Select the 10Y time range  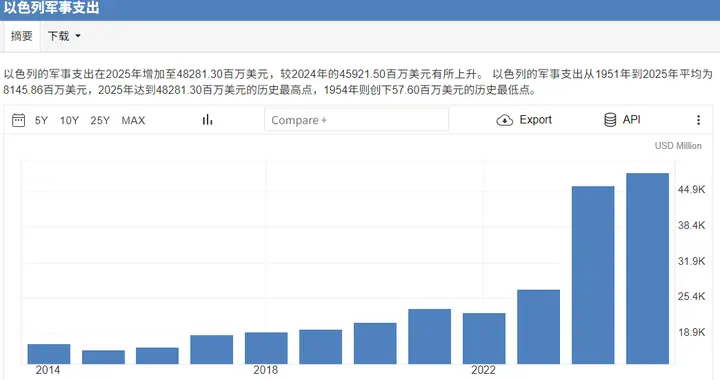pos(69,121)
